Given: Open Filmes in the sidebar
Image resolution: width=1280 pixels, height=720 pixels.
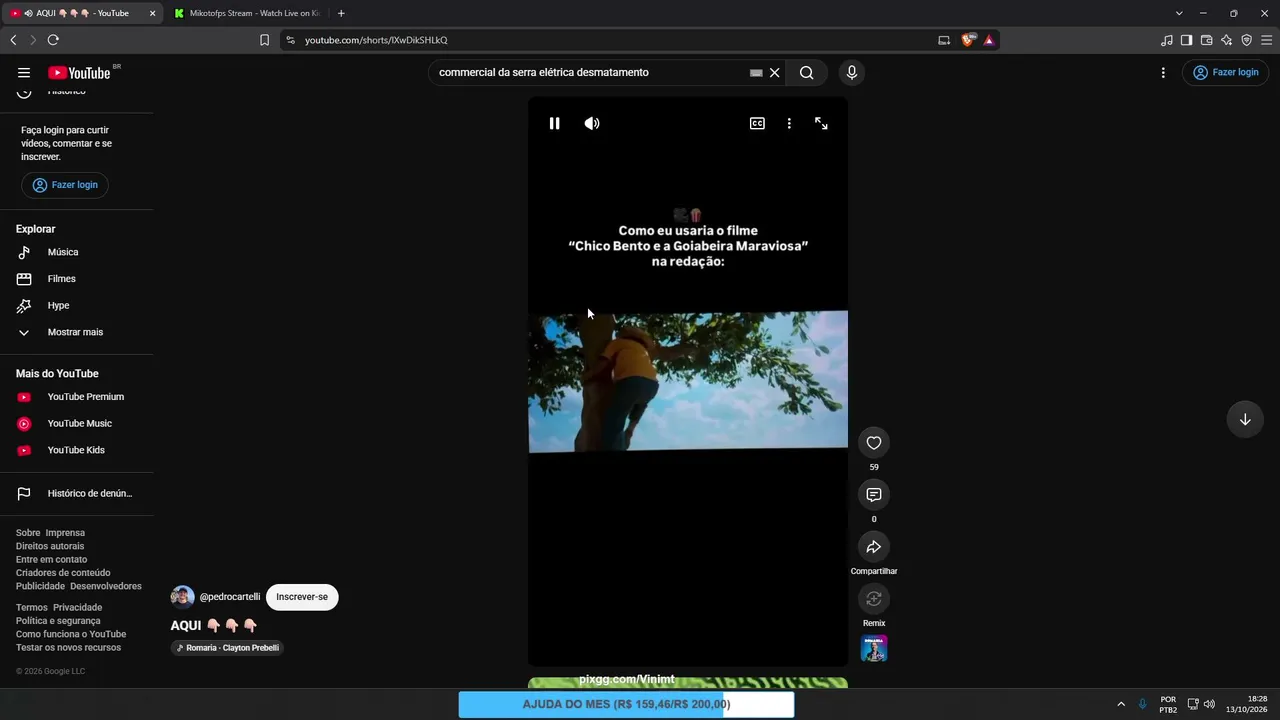Looking at the screenshot, I should pyautogui.click(x=62, y=279).
